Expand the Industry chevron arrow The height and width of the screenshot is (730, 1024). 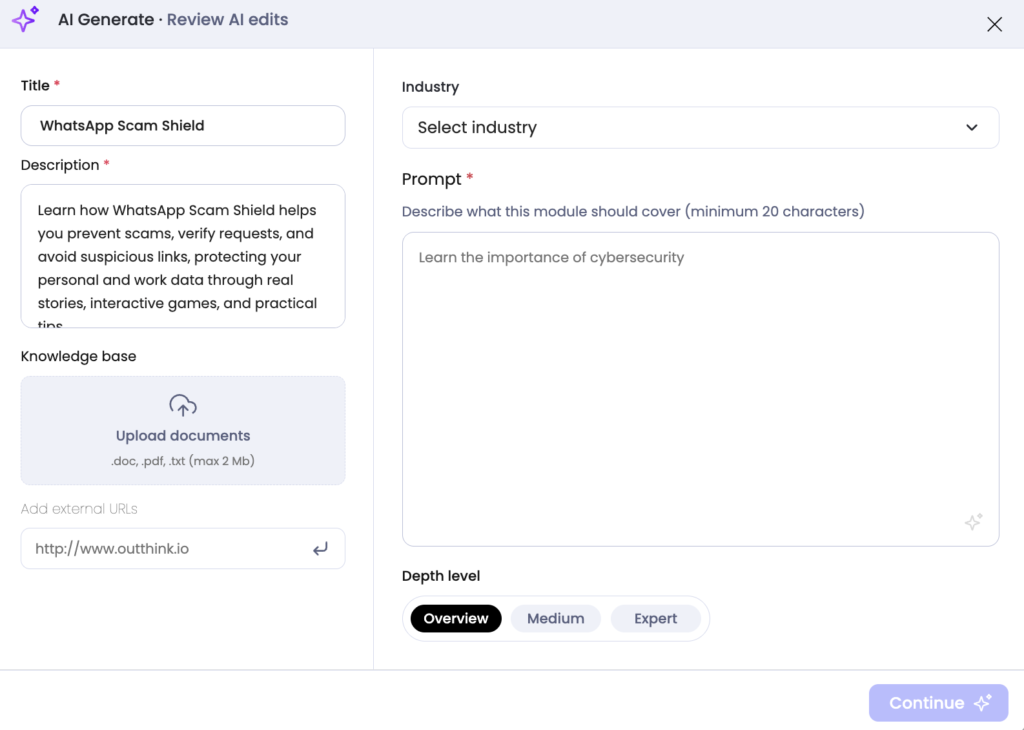pyautogui.click(x=971, y=127)
